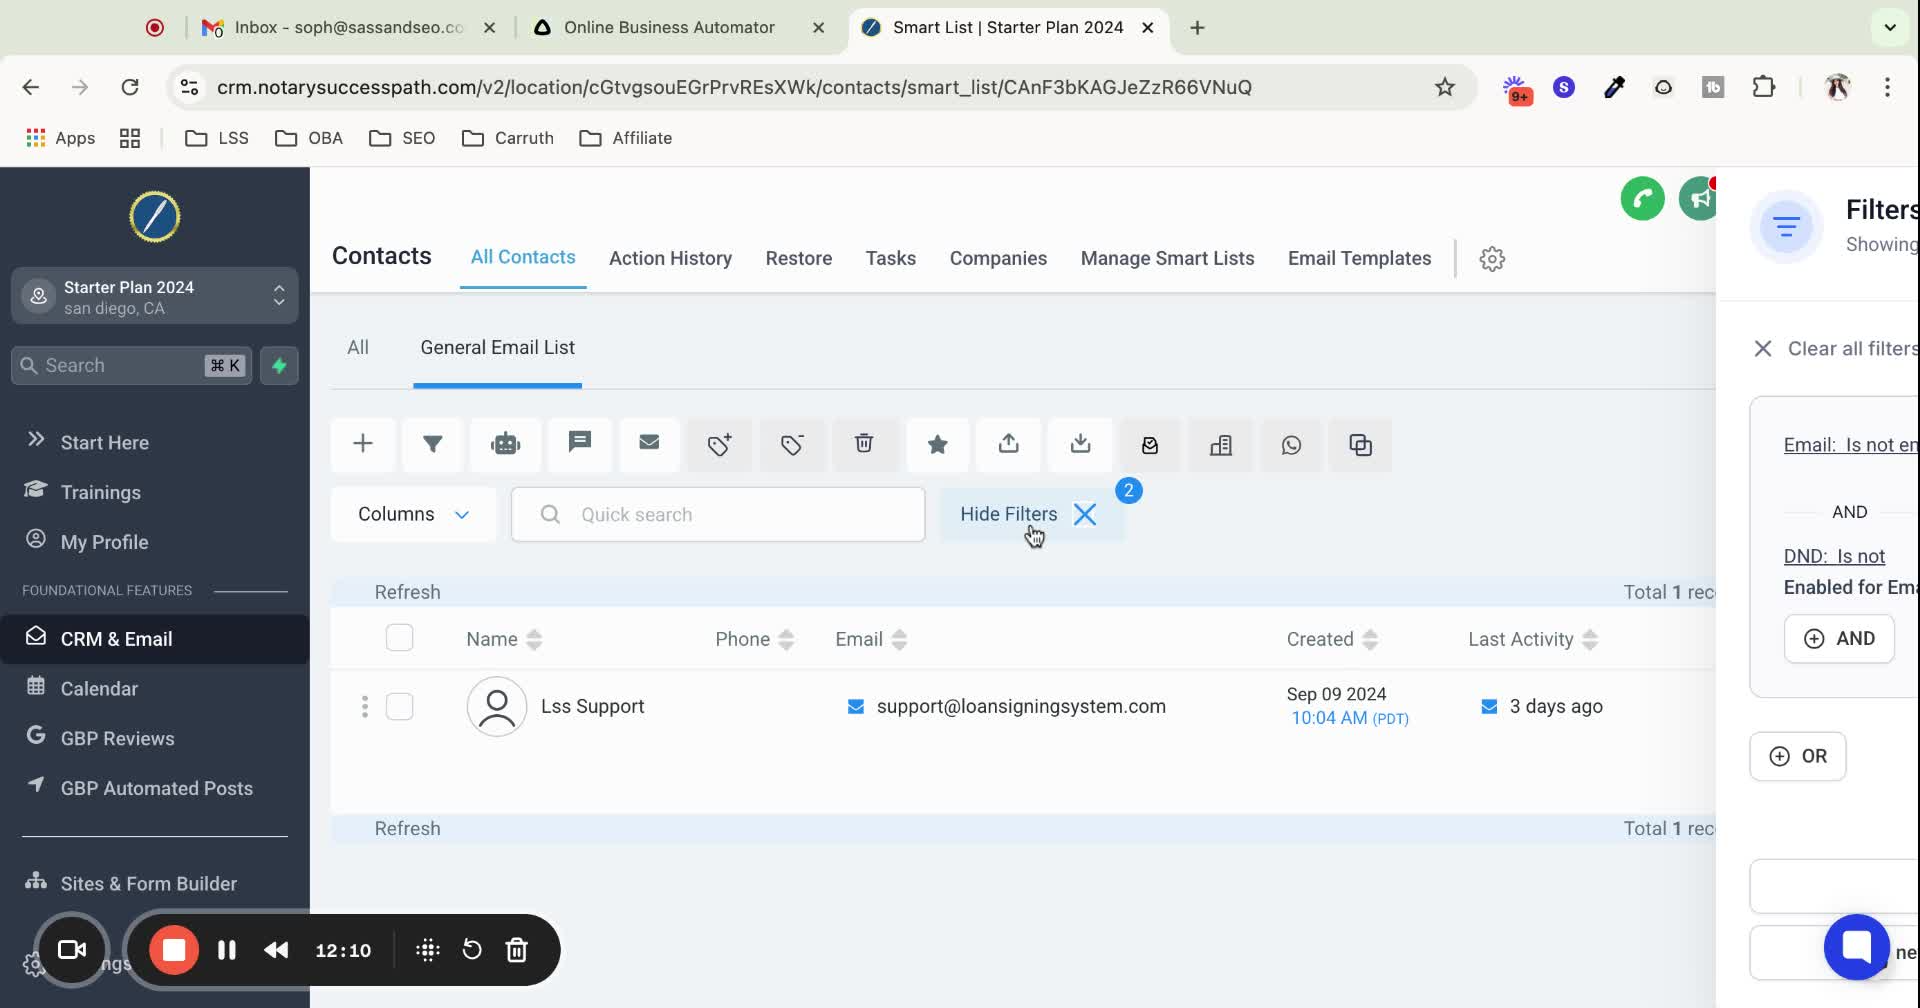Click the Add Tag icon with plus
This screenshot has height=1008, width=1920.
[719, 444]
